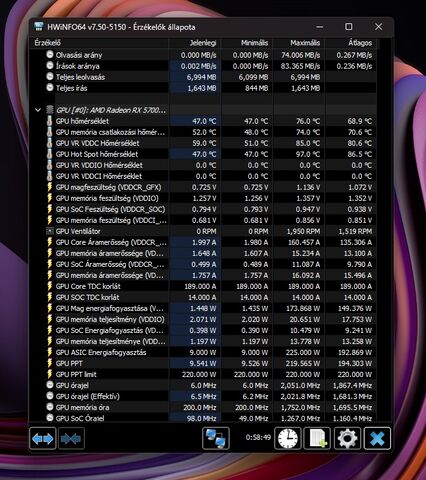This screenshot has height=480, width=426.
Task: Click lightning icon beside GPU SoC Feszültség
Action: (50, 209)
